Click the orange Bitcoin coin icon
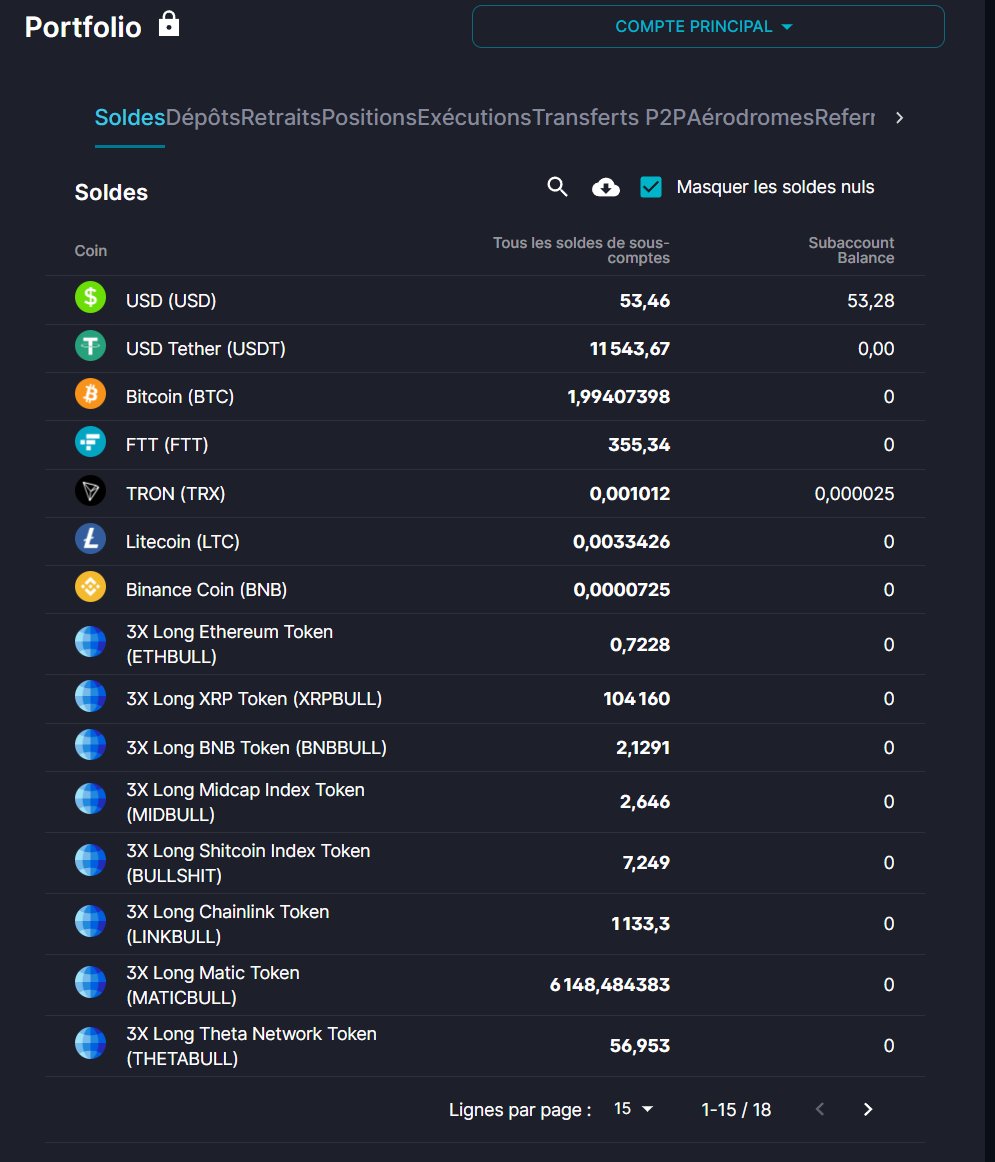This screenshot has width=995, height=1162. pos(90,394)
